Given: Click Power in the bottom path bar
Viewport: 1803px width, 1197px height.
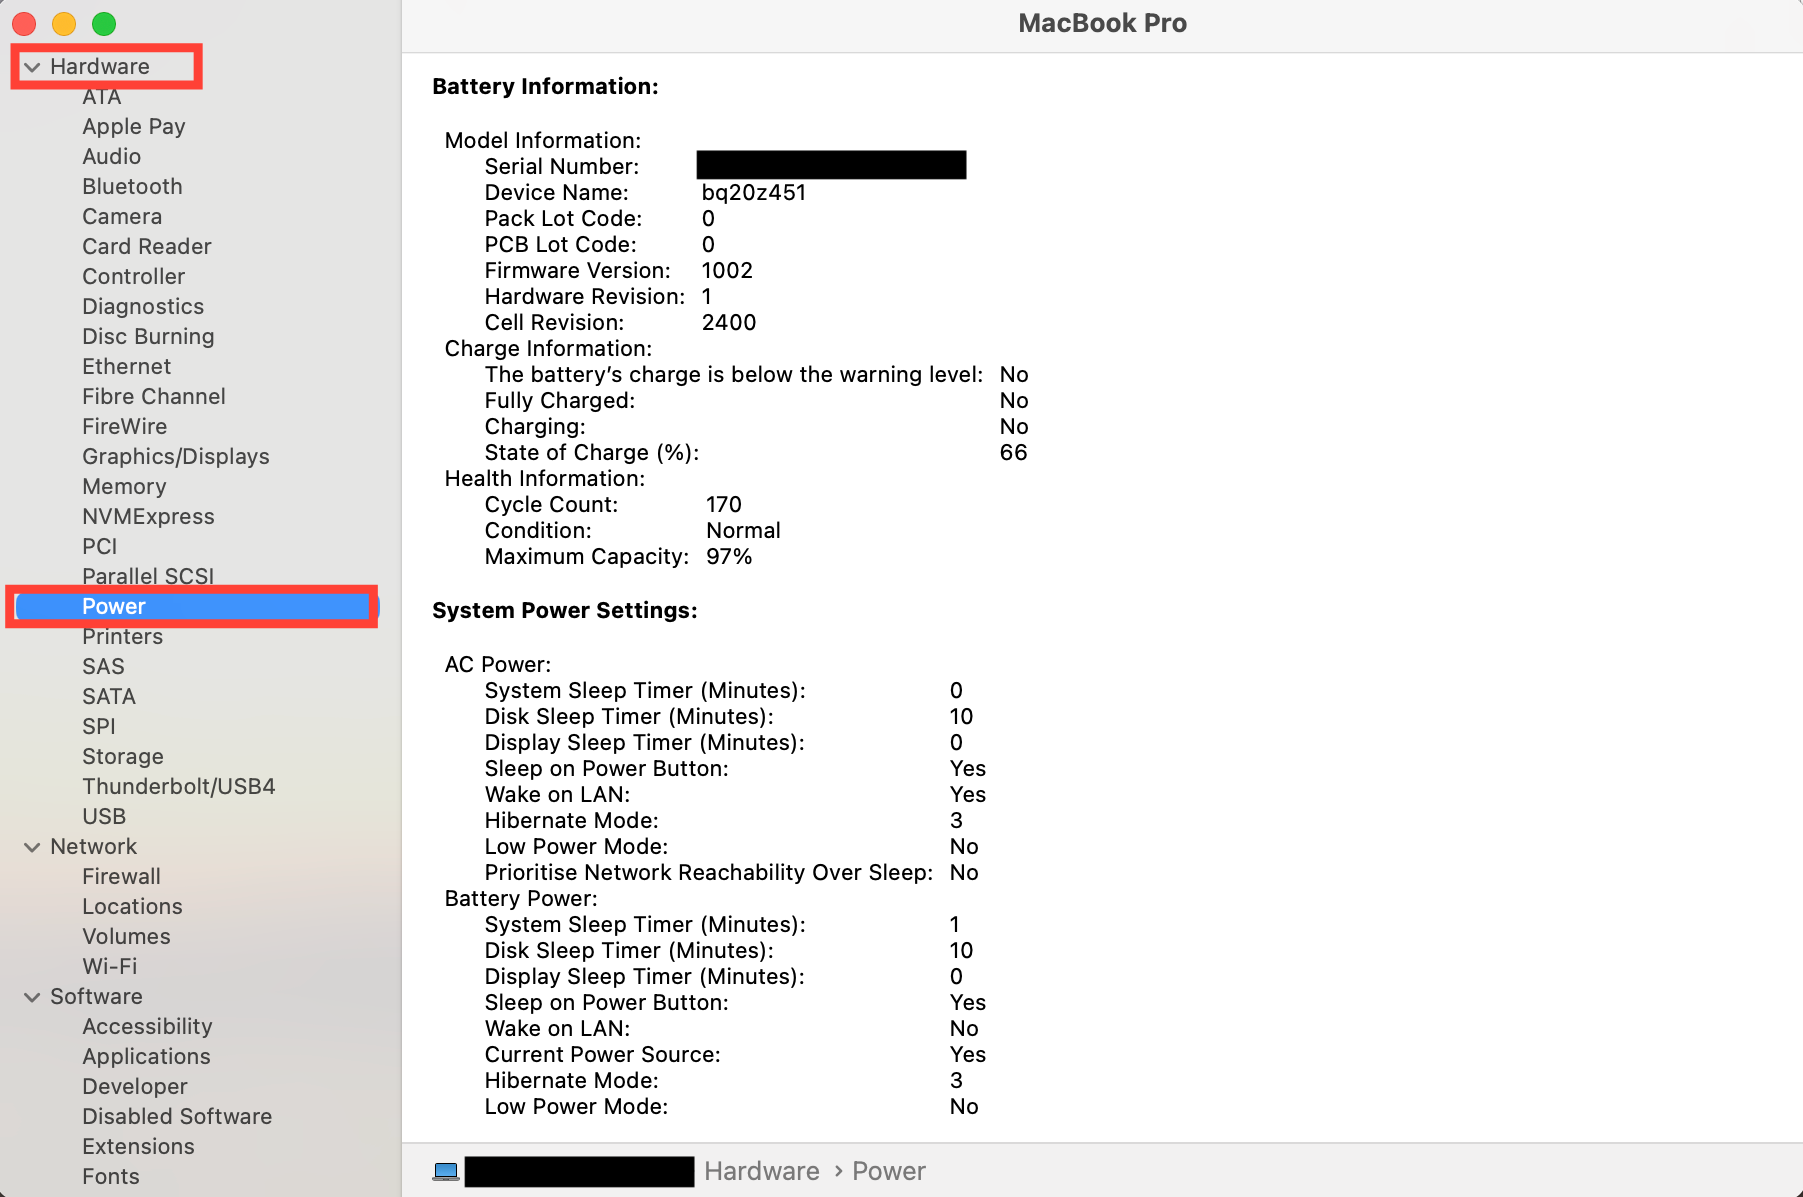Looking at the screenshot, I should click(889, 1171).
